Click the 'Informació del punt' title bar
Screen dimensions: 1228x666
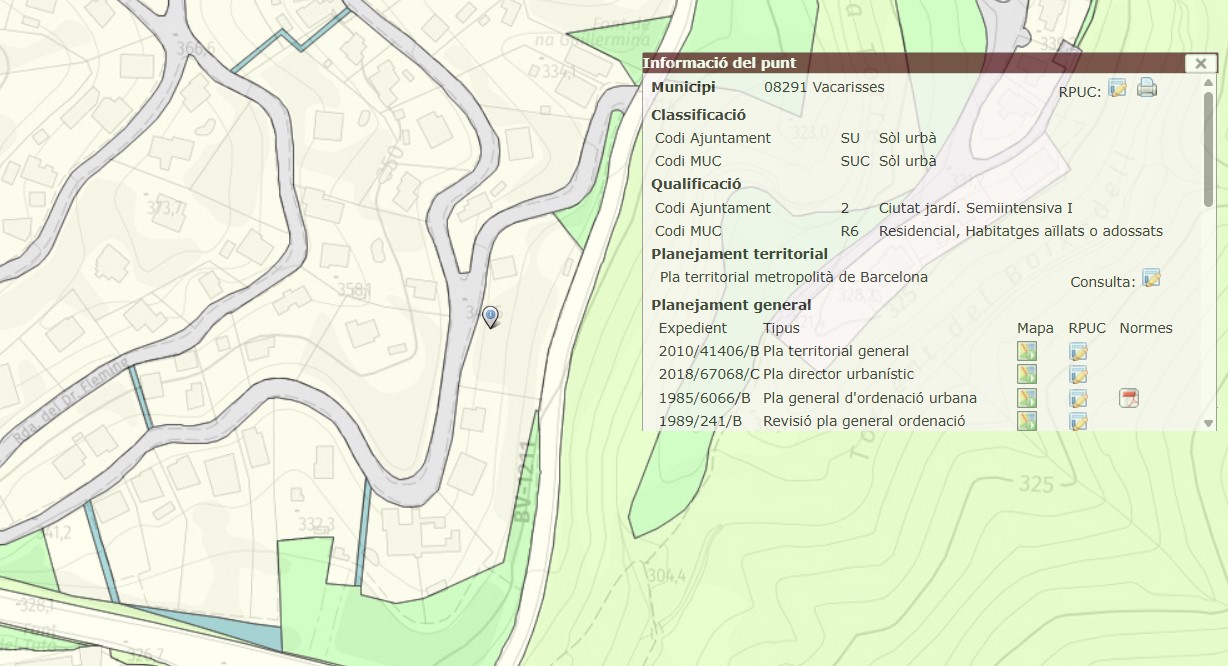point(913,63)
